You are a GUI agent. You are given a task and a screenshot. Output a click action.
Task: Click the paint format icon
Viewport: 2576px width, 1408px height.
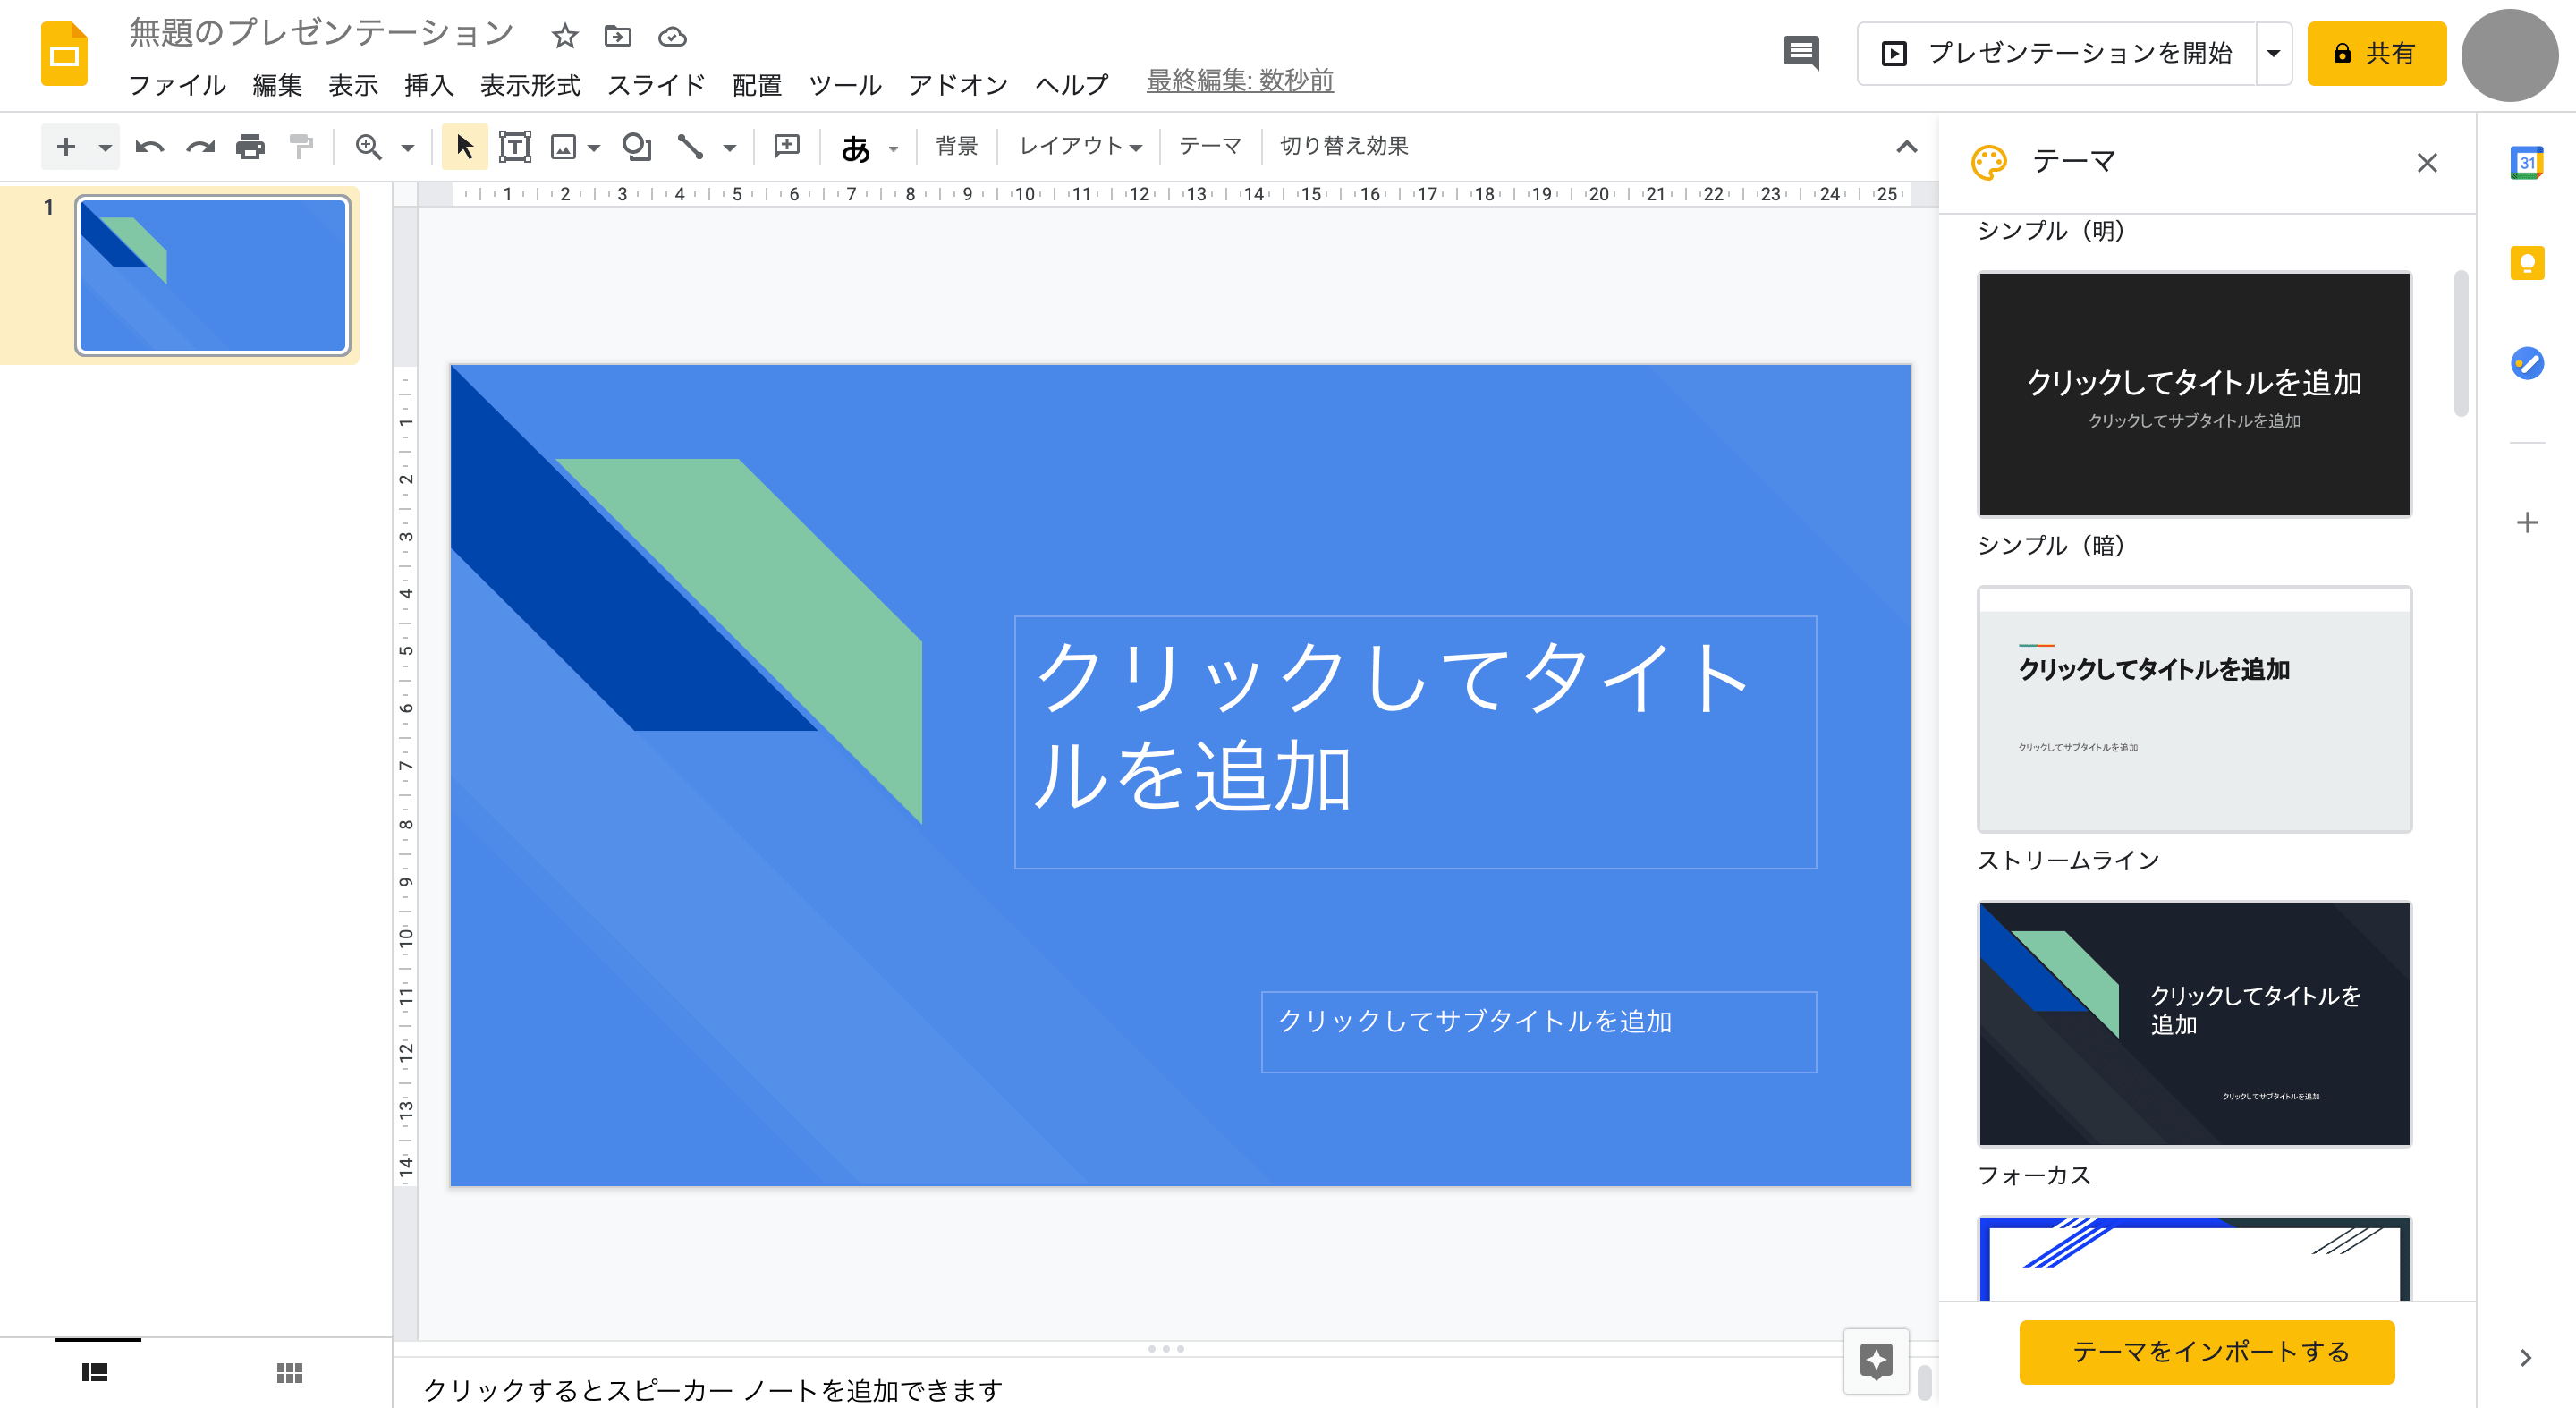pos(301,147)
